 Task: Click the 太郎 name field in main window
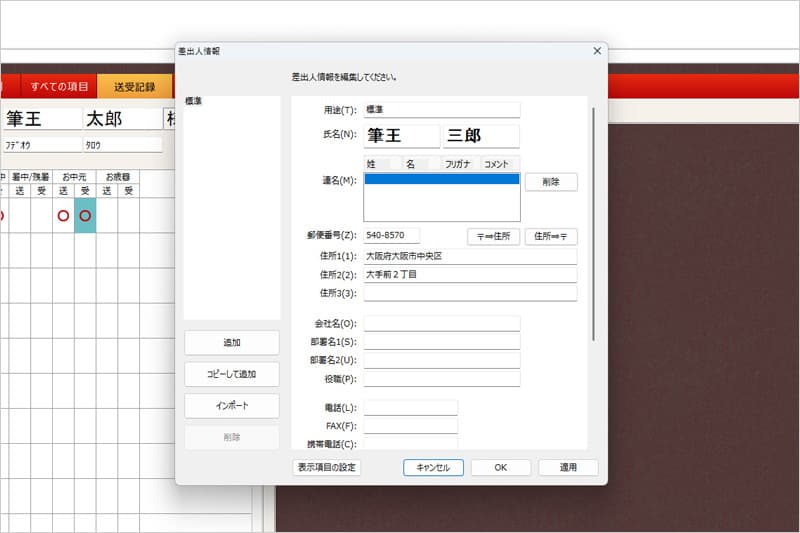coord(122,119)
